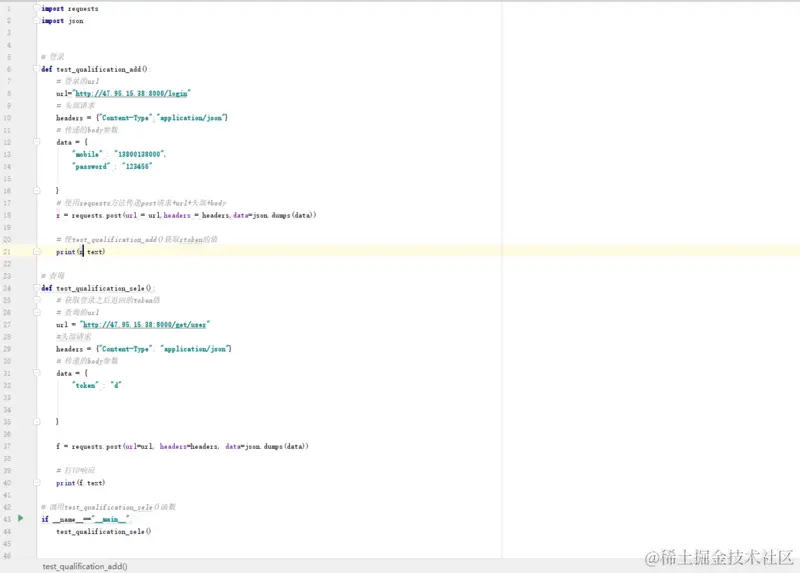This screenshot has height=573, width=800.
Task: Click the print(r.text) statement on line 21
Action: click(81, 252)
